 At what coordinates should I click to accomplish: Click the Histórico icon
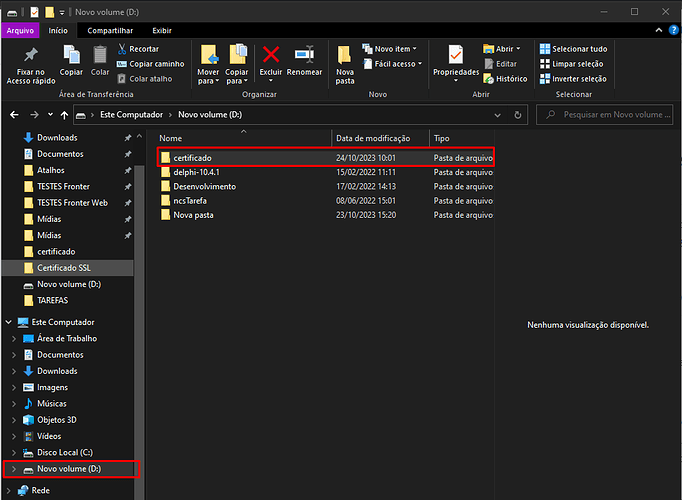click(x=488, y=79)
